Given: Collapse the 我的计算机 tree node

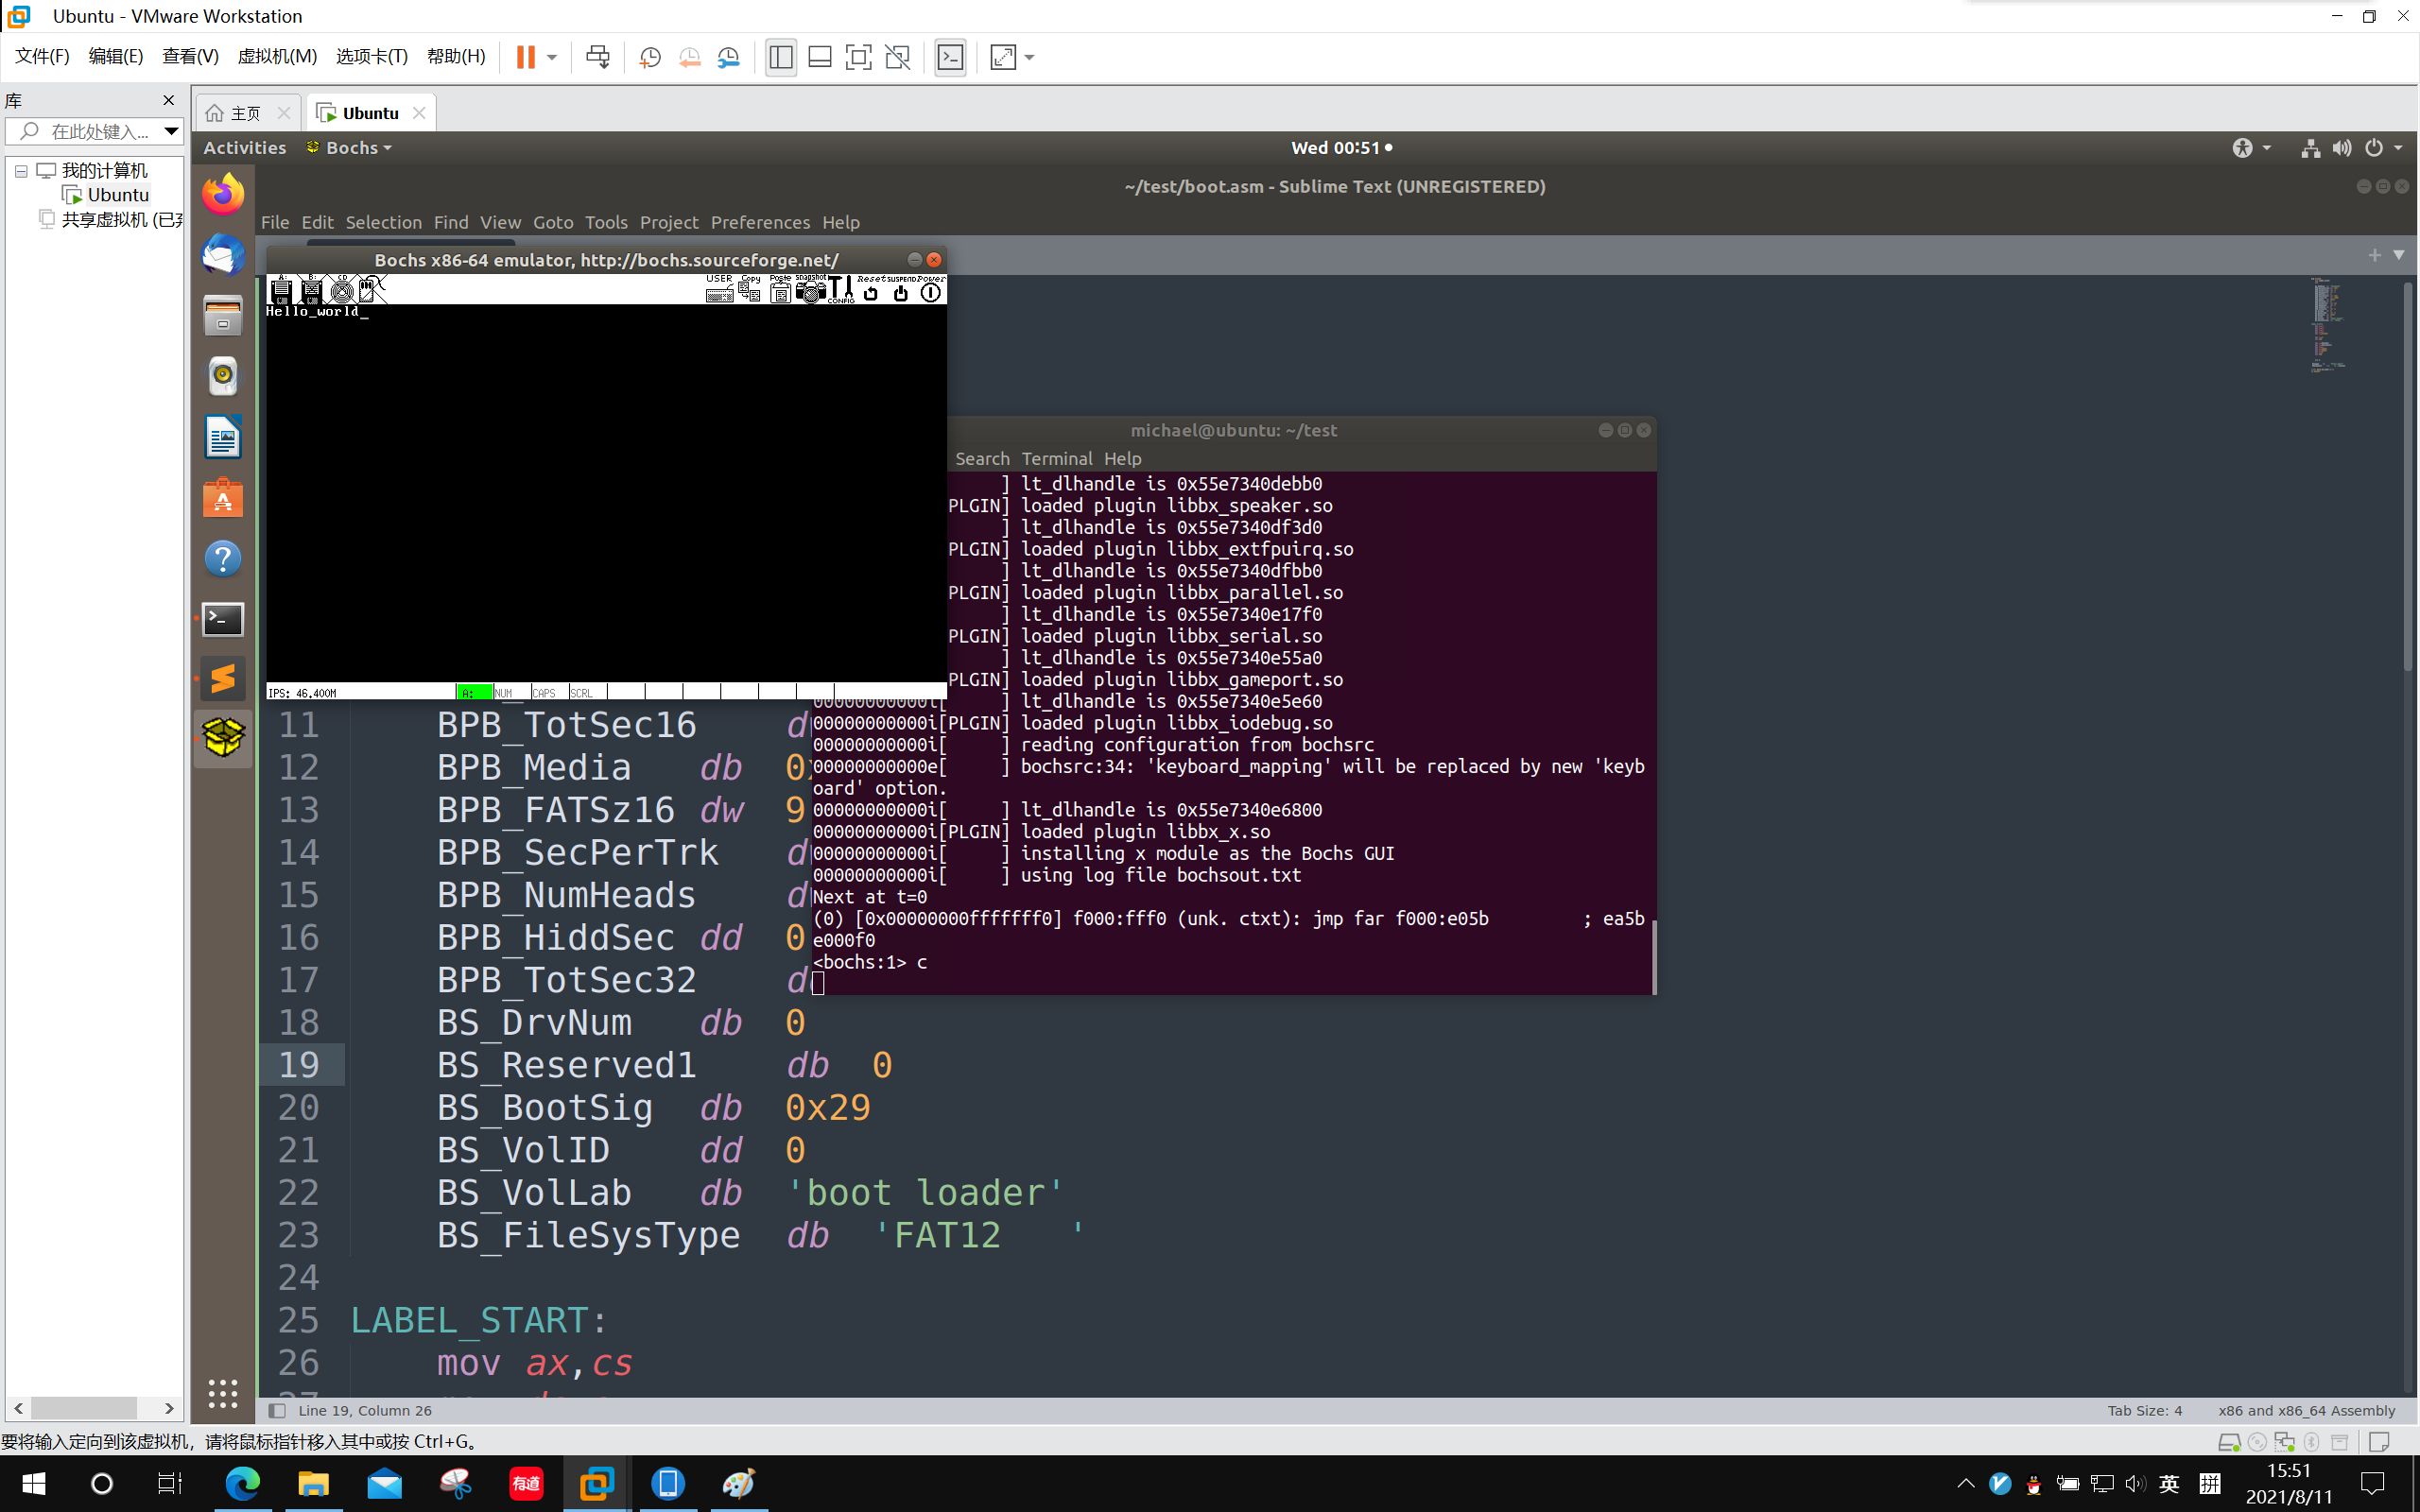Looking at the screenshot, I should point(21,170).
